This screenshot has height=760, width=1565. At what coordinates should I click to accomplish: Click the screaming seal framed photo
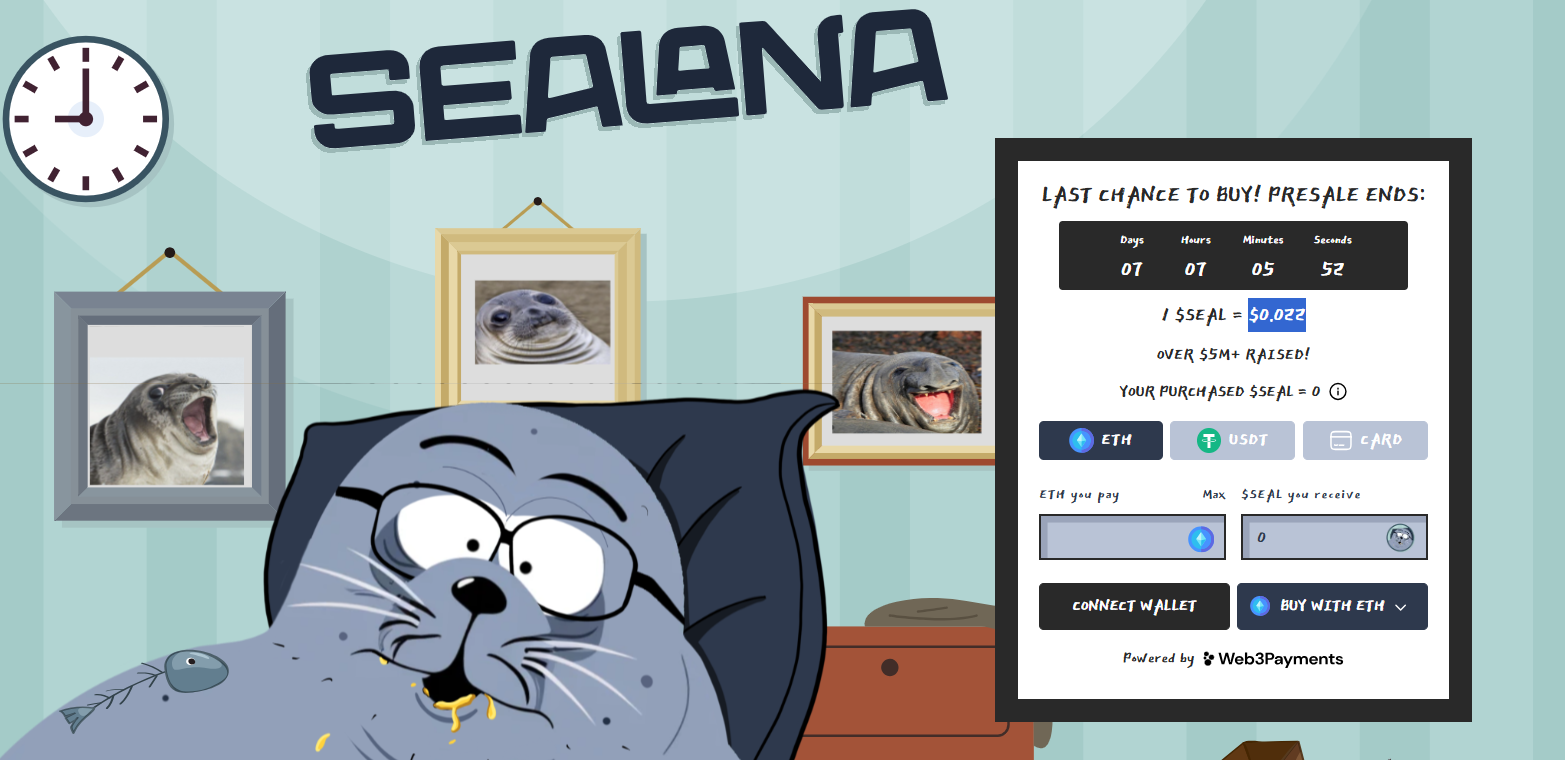click(x=169, y=405)
